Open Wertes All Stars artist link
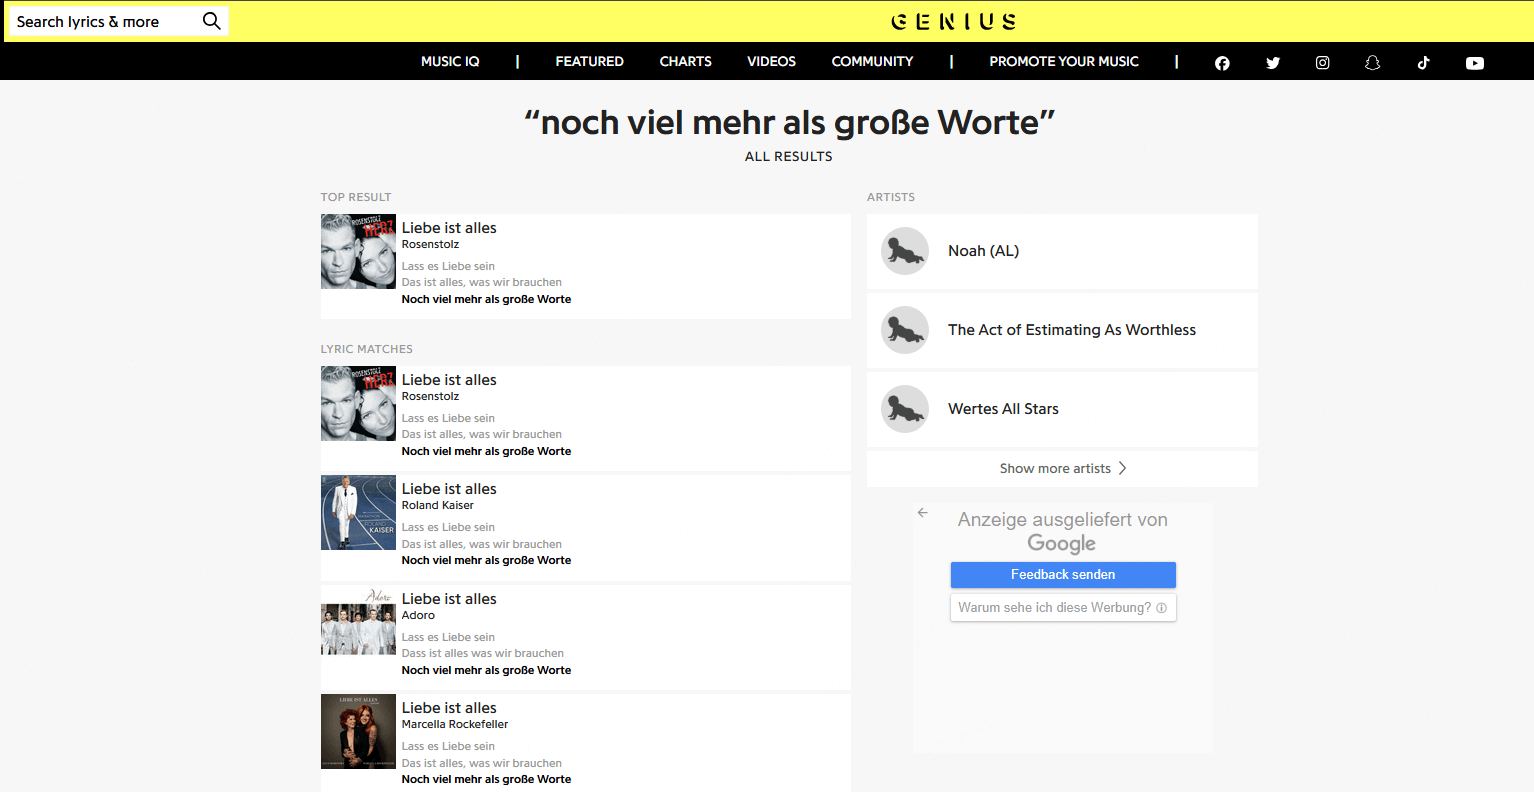Viewport: 1534px width, 792px height. (1062, 409)
